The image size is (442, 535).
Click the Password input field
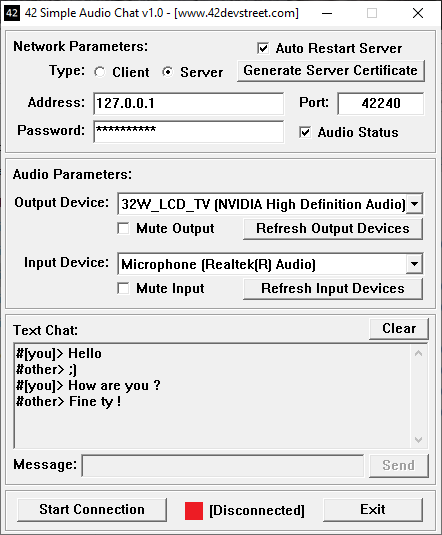[x=188, y=131]
